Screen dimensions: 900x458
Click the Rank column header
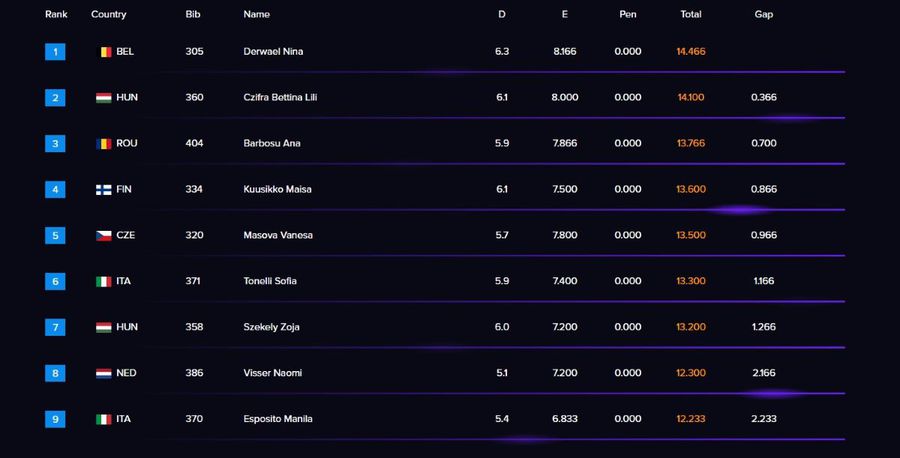coord(56,15)
